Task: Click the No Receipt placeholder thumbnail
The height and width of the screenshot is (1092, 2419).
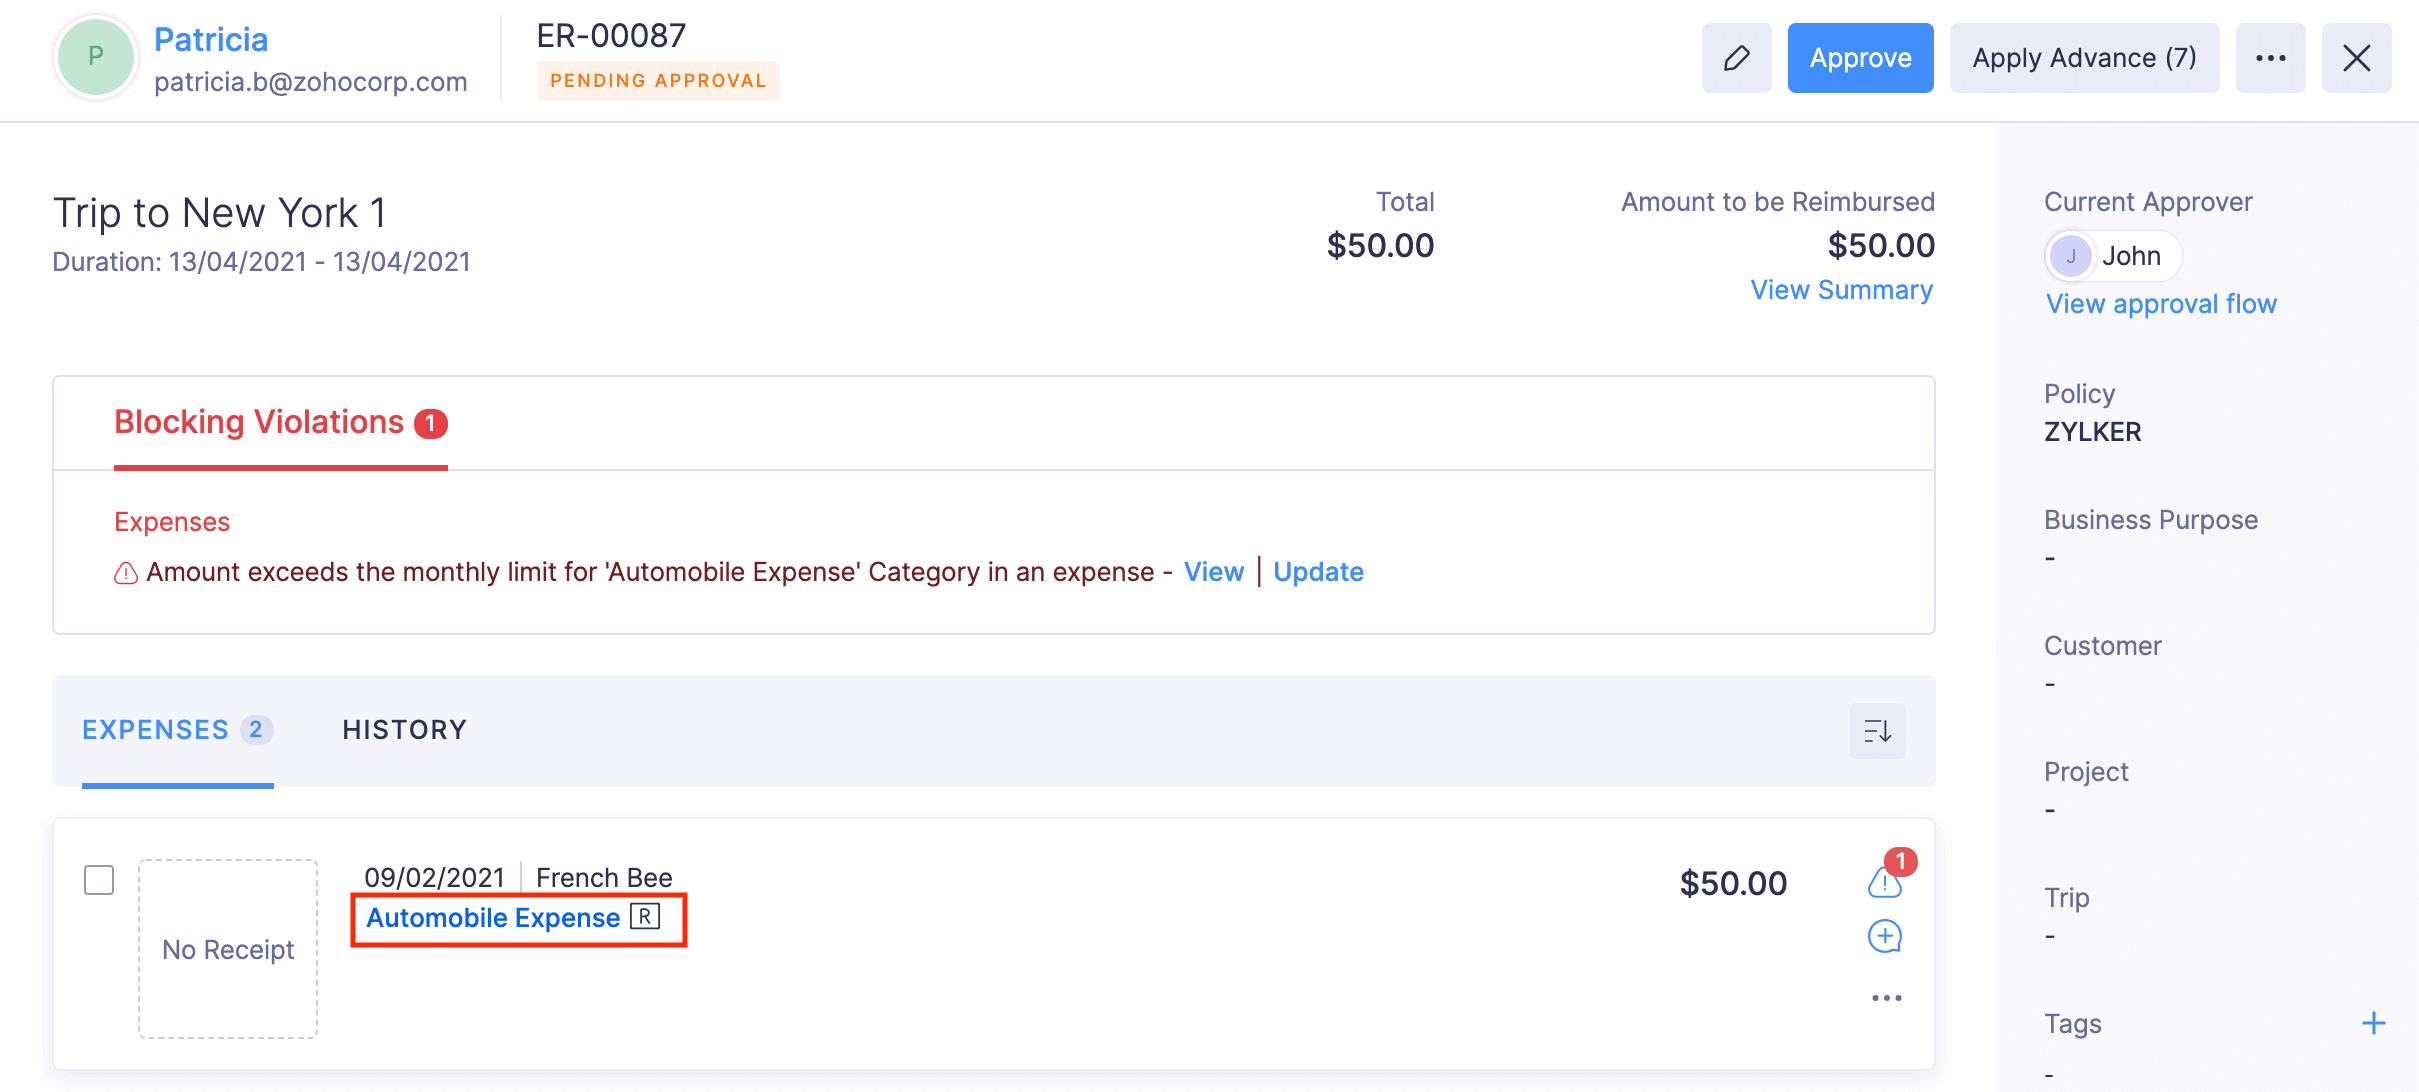Action: point(228,949)
